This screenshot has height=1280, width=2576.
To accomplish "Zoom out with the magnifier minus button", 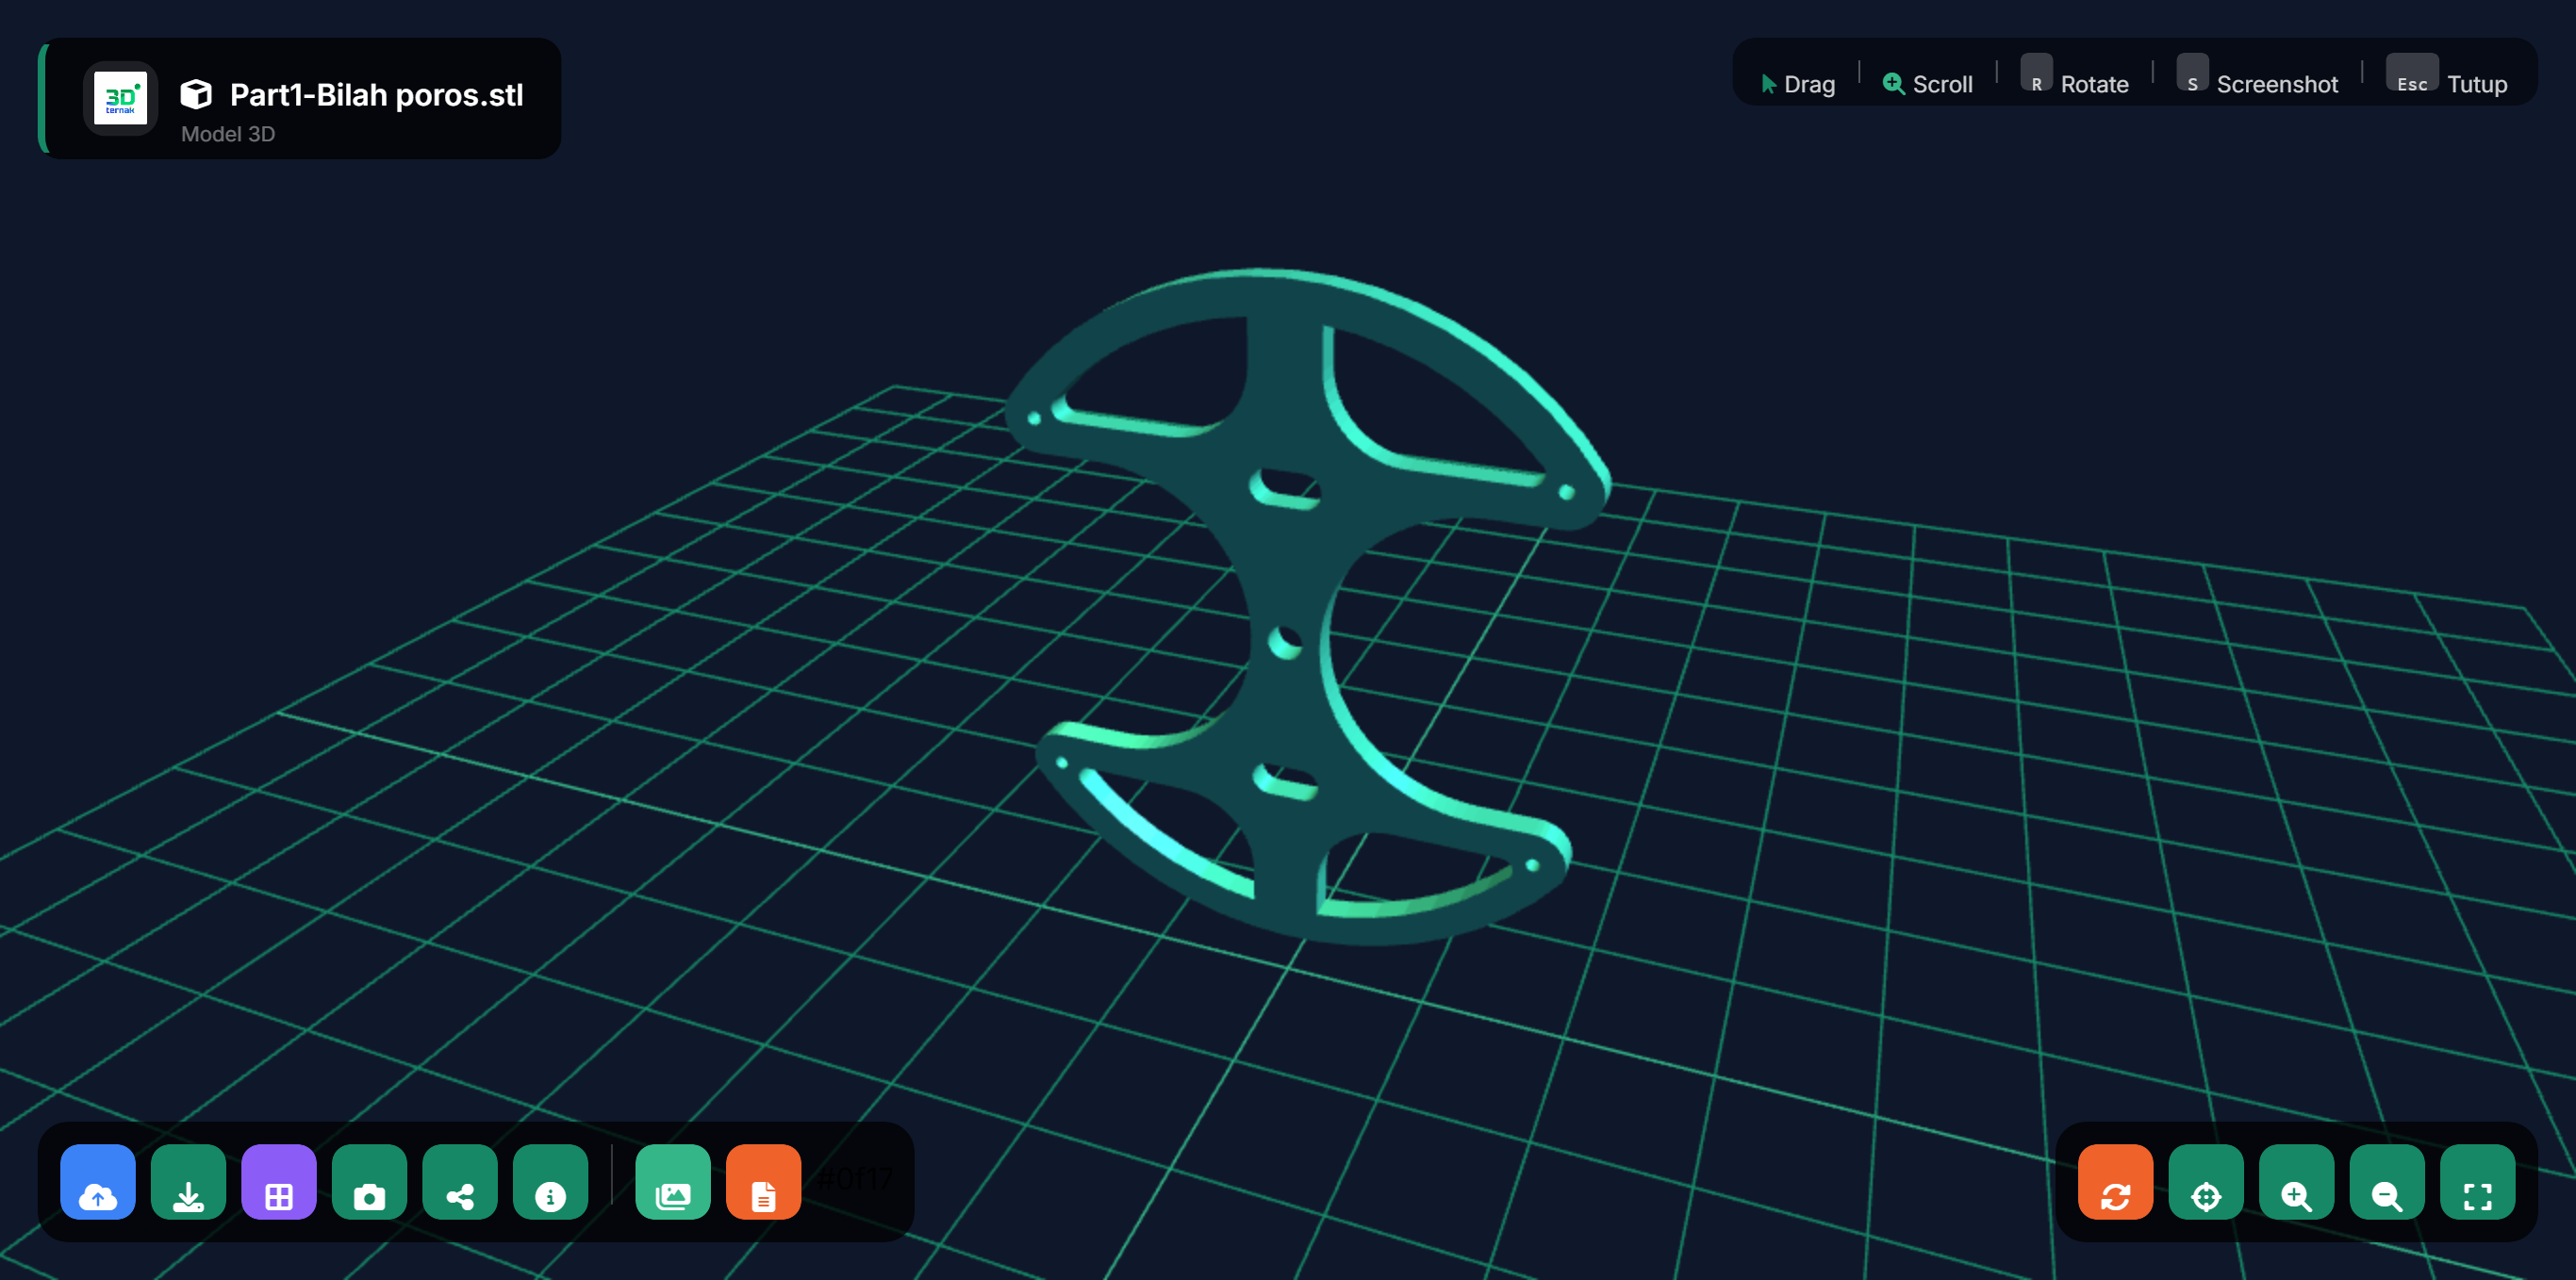I will 2387,1181.
